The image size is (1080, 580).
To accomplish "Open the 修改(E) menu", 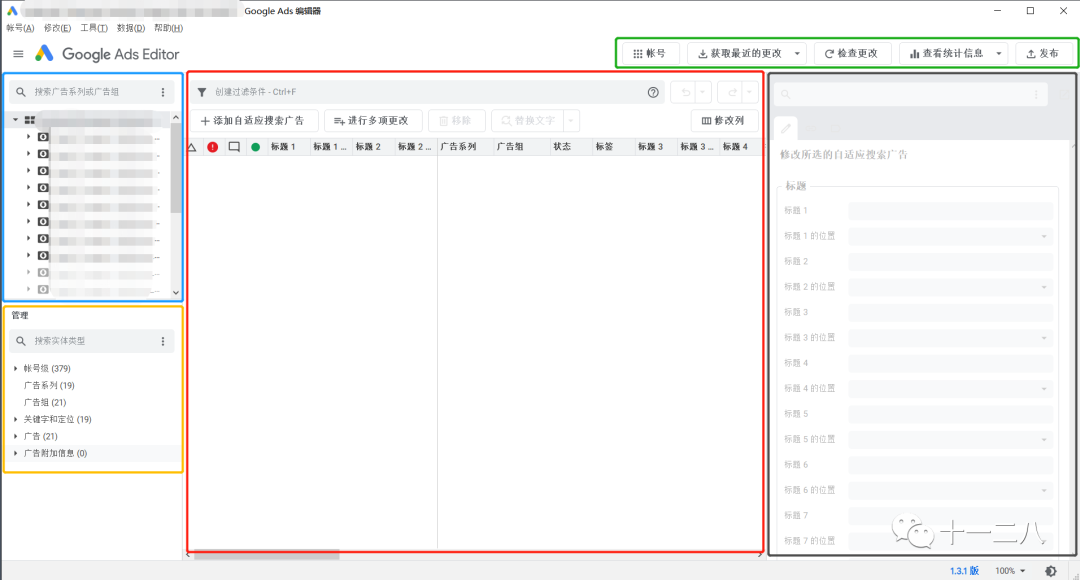I will pyautogui.click(x=57, y=28).
